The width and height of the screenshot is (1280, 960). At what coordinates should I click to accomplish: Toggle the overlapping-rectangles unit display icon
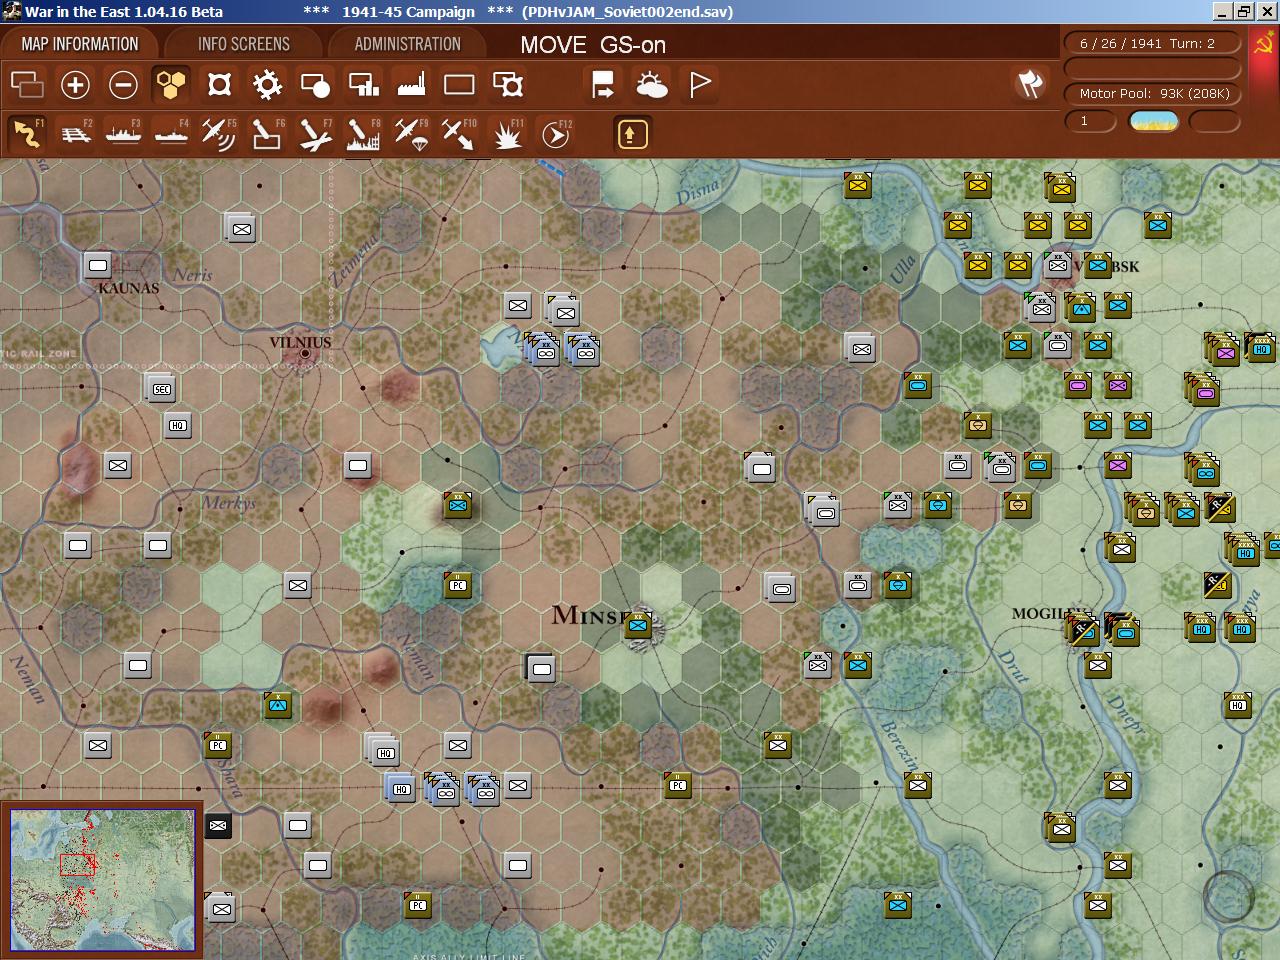click(x=27, y=85)
